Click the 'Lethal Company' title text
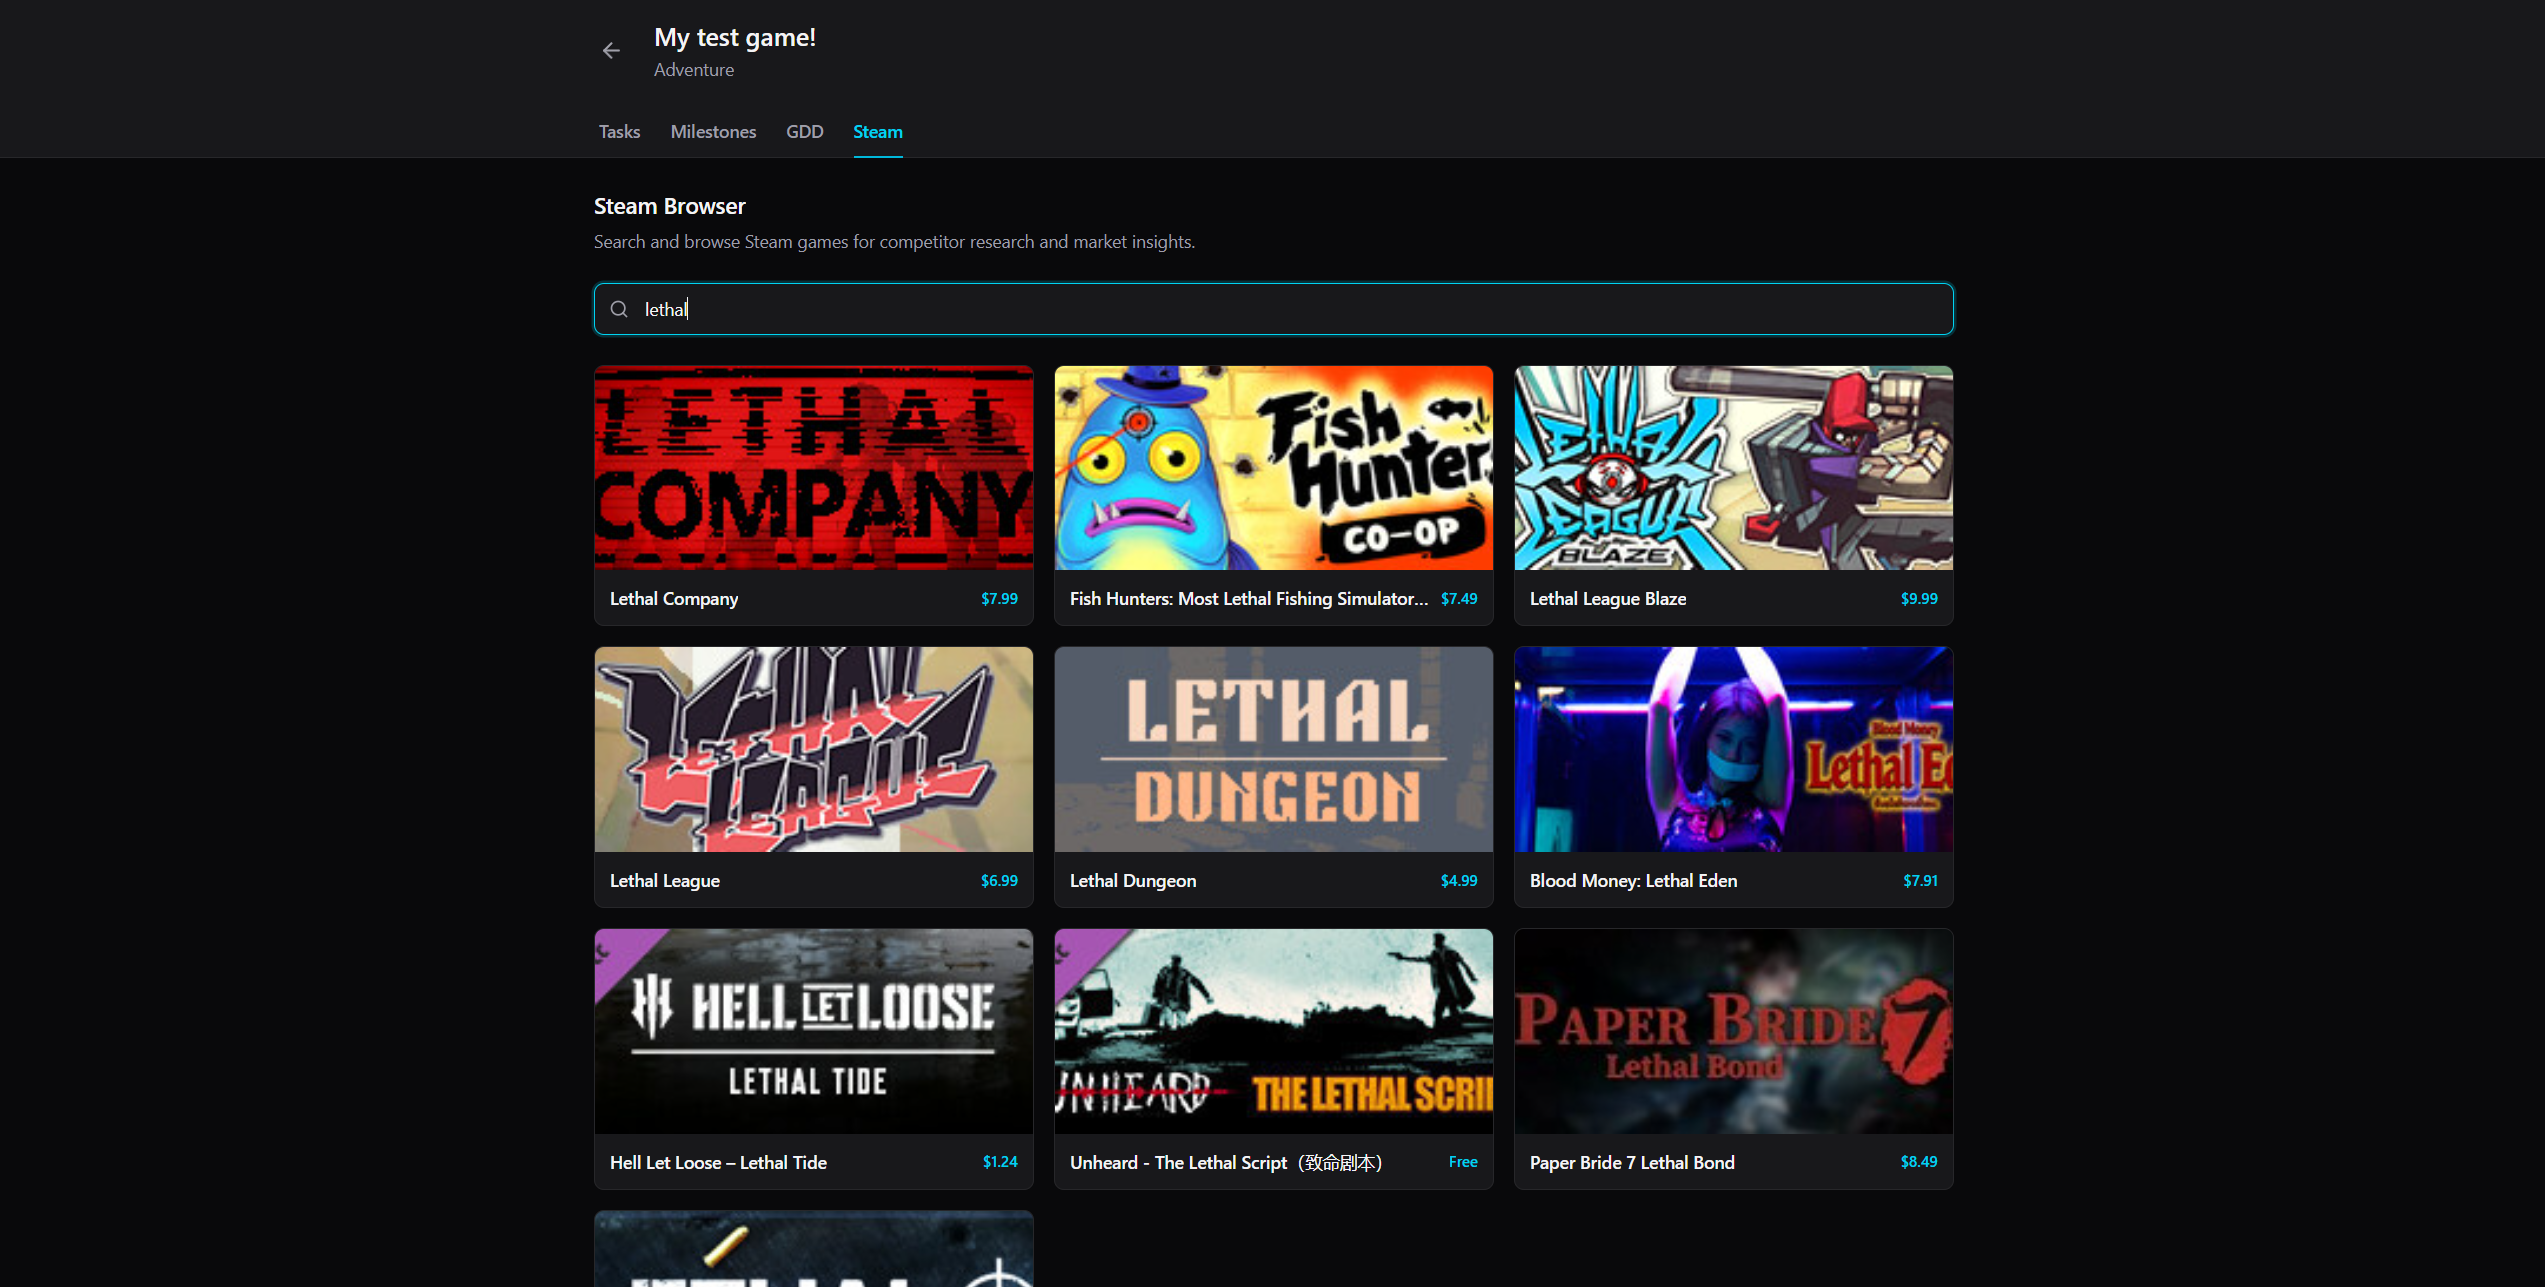Screen dimensions: 2545x1287 (674, 599)
